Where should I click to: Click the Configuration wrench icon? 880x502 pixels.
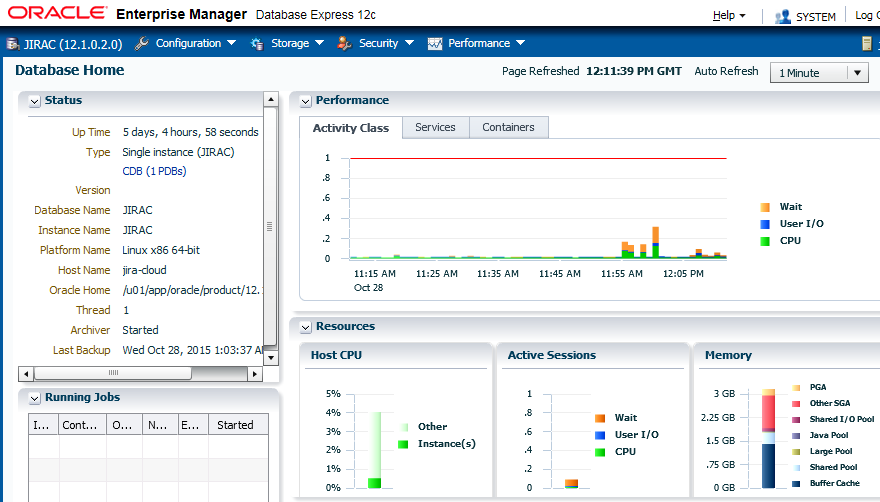141,43
